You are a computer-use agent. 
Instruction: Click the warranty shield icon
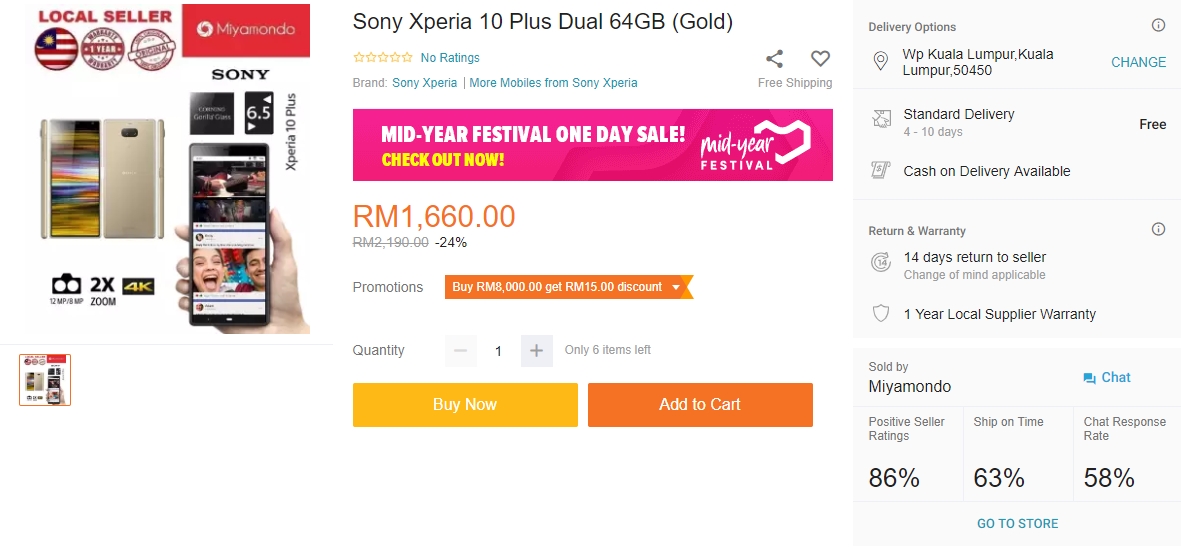[x=881, y=314]
